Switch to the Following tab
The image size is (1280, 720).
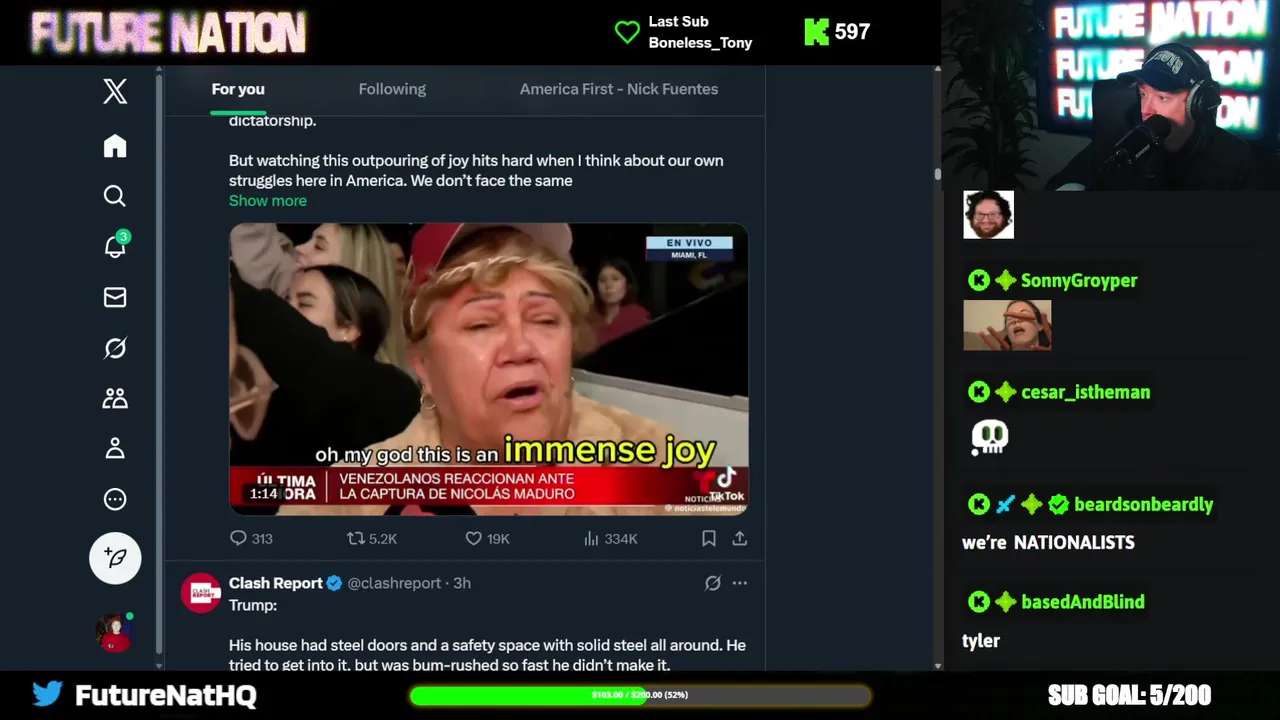(x=392, y=89)
